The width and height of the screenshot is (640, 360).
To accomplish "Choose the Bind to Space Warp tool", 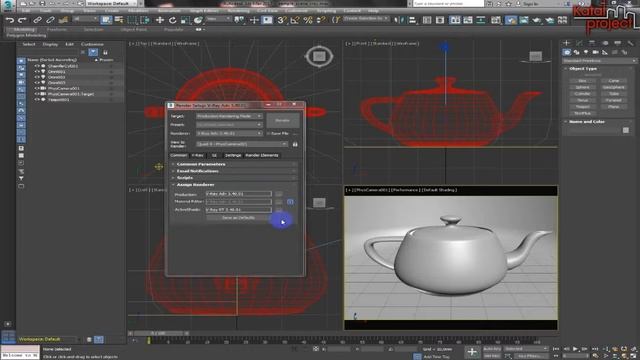I will click(63, 20).
